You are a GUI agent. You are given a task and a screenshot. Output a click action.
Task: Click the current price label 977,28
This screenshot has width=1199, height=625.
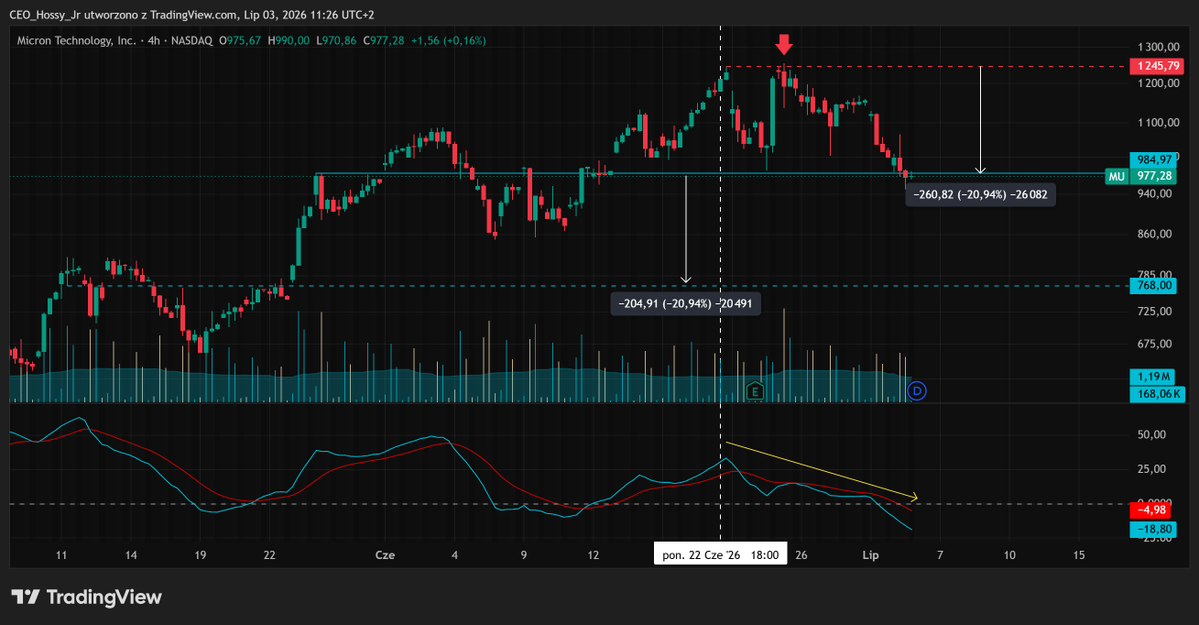1154,176
